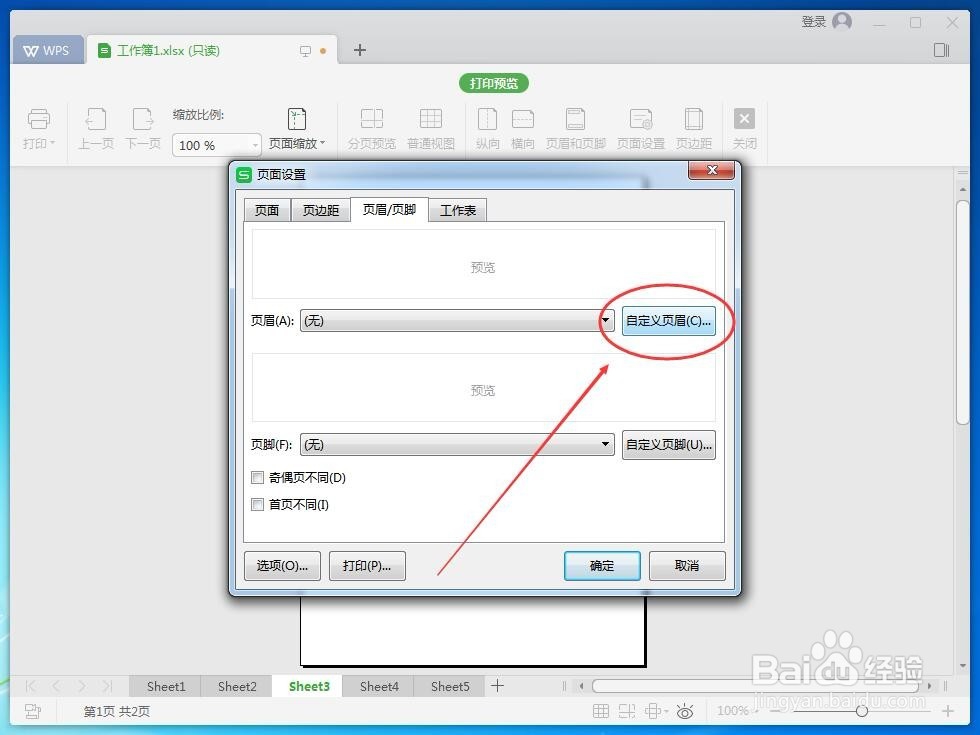
Task: Expand the 页眉(A) header dropdown
Action: (604, 320)
